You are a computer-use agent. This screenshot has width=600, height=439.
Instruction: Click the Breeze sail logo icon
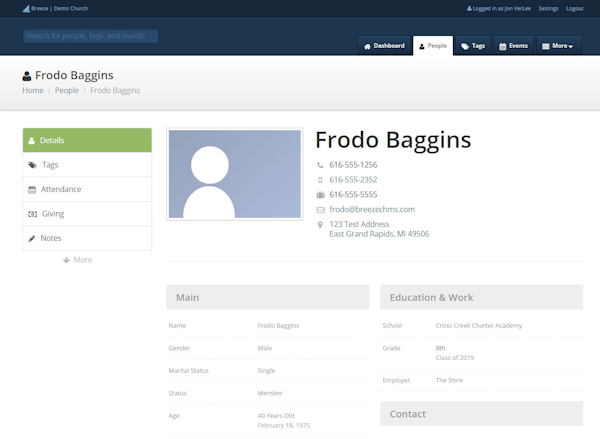click(26, 8)
